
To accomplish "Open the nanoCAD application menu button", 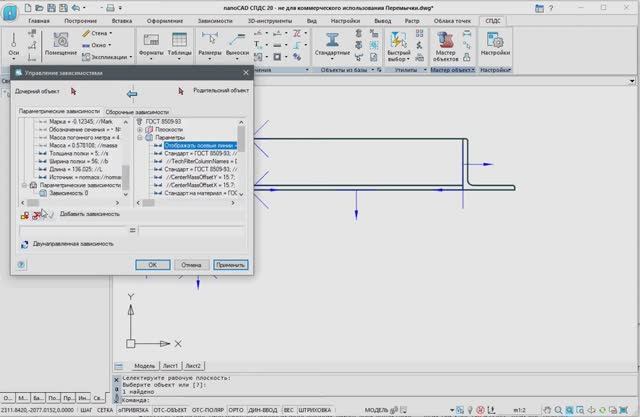I will click(x=10, y=12).
